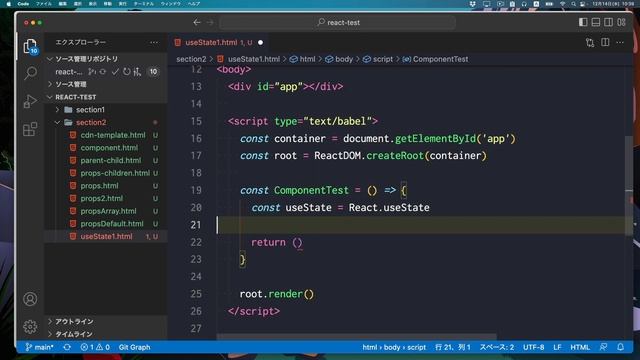The width and height of the screenshot is (640, 360).
Task: Open the Git Graph icon in repository row
Action: click(137, 72)
